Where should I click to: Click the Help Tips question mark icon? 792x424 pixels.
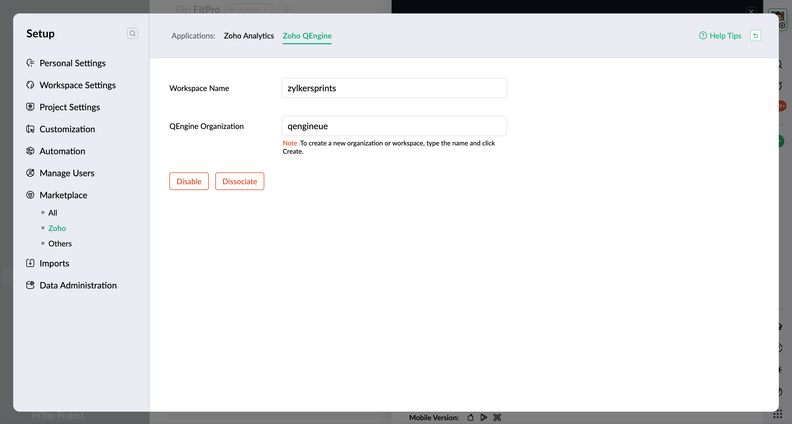pyautogui.click(x=703, y=35)
